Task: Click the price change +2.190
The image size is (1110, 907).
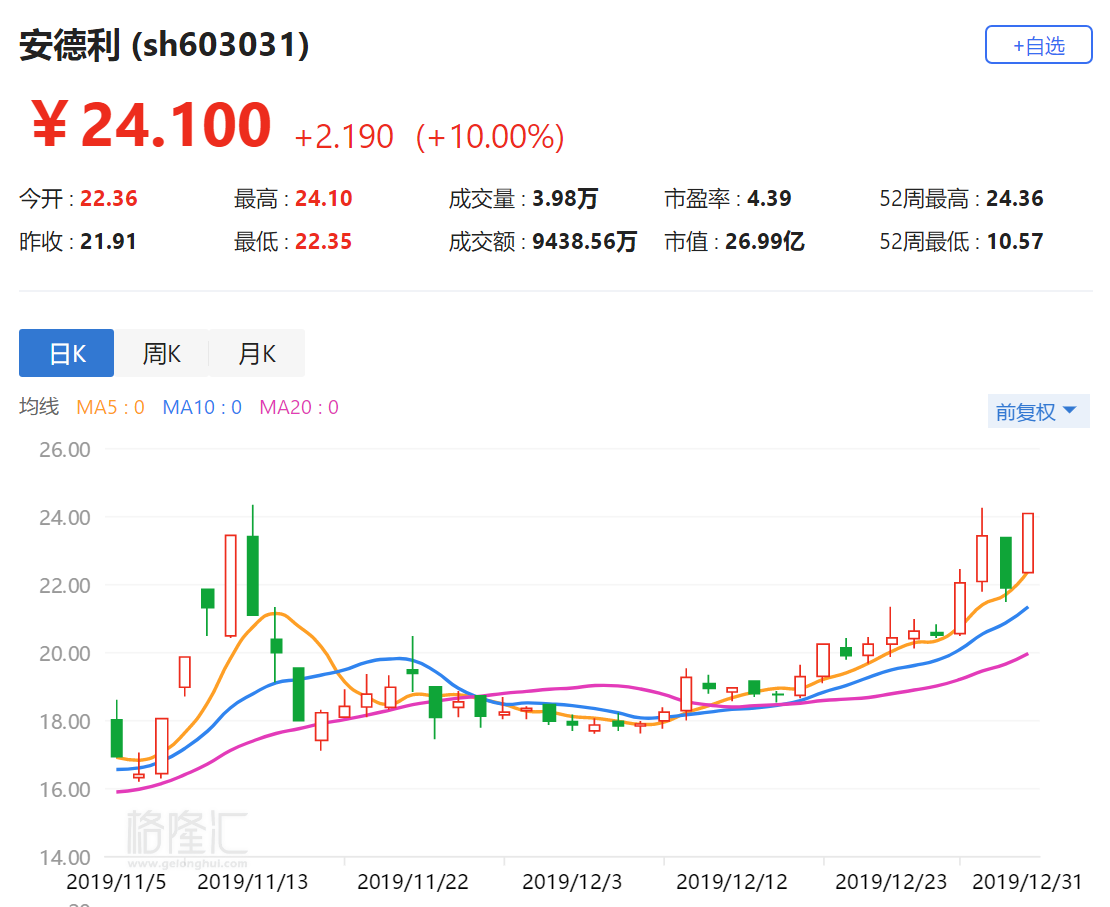Action: (344, 136)
